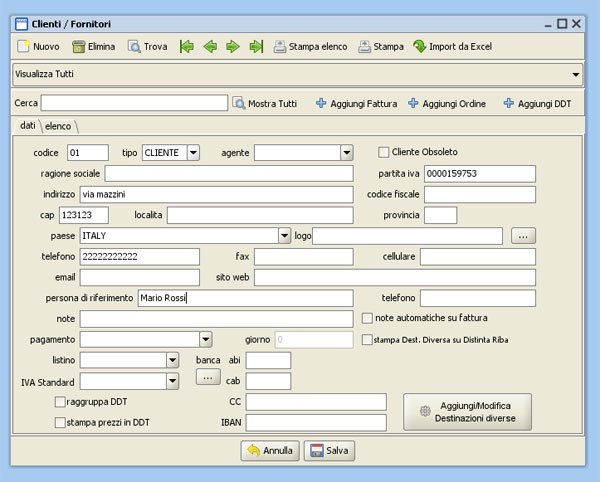Switch to the elenco tab

pyautogui.click(x=59, y=126)
